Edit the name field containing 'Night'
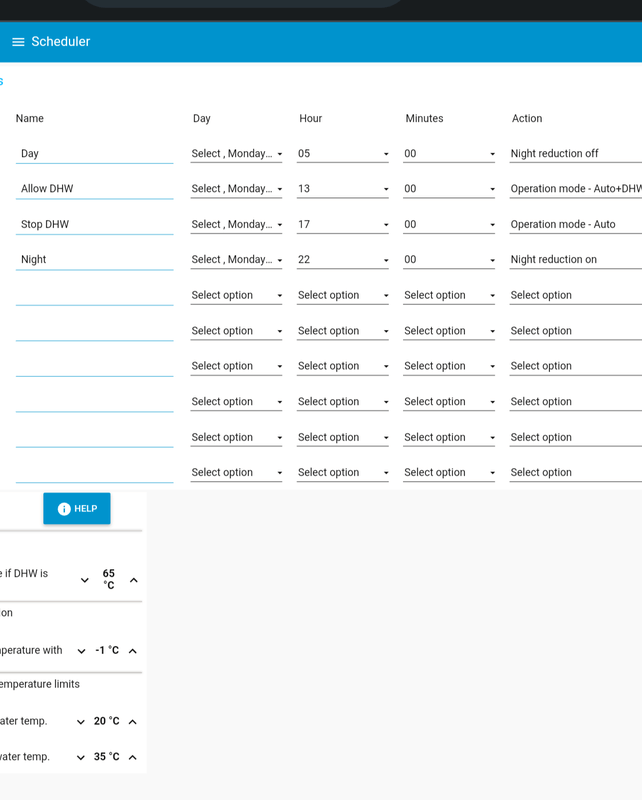The height and width of the screenshot is (800, 642). point(94,260)
